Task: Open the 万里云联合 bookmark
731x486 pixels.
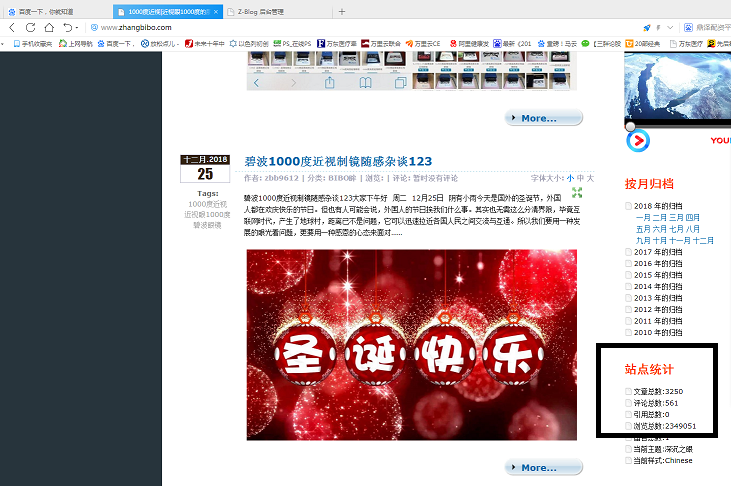Action: pos(381,44)
